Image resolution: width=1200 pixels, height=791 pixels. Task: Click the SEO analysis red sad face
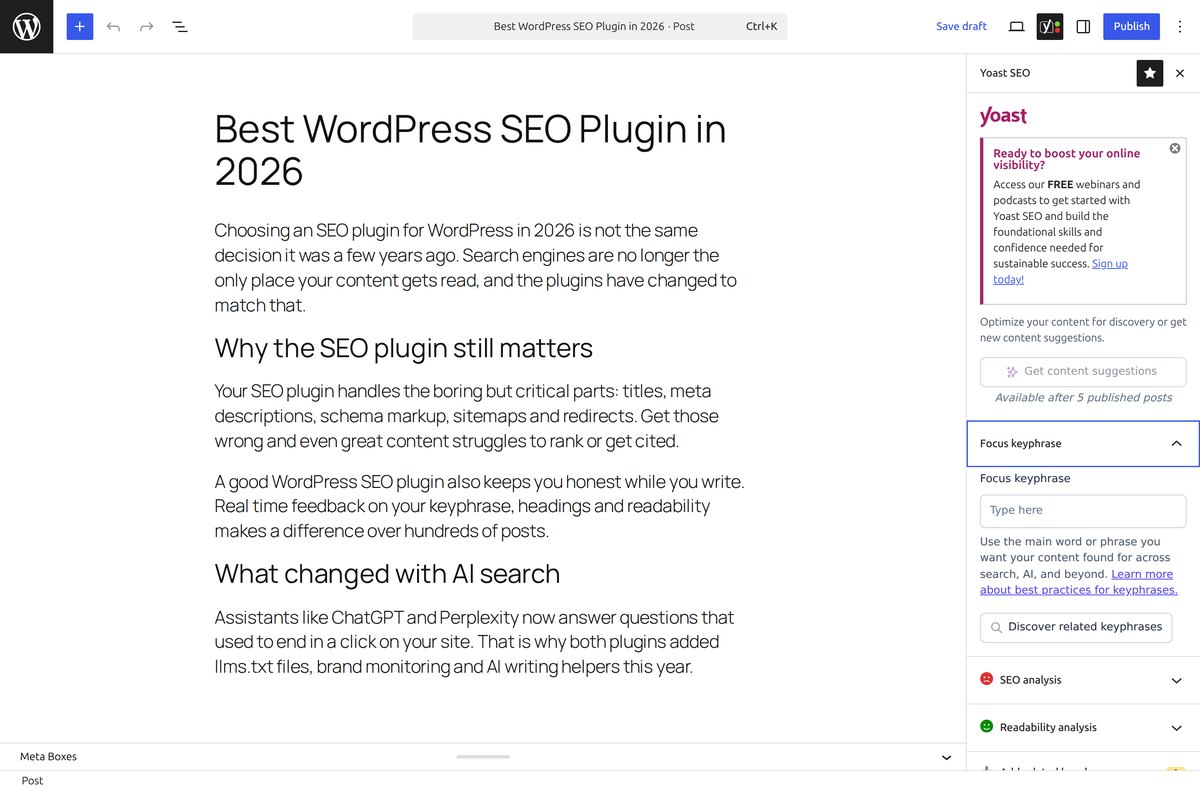986,679
